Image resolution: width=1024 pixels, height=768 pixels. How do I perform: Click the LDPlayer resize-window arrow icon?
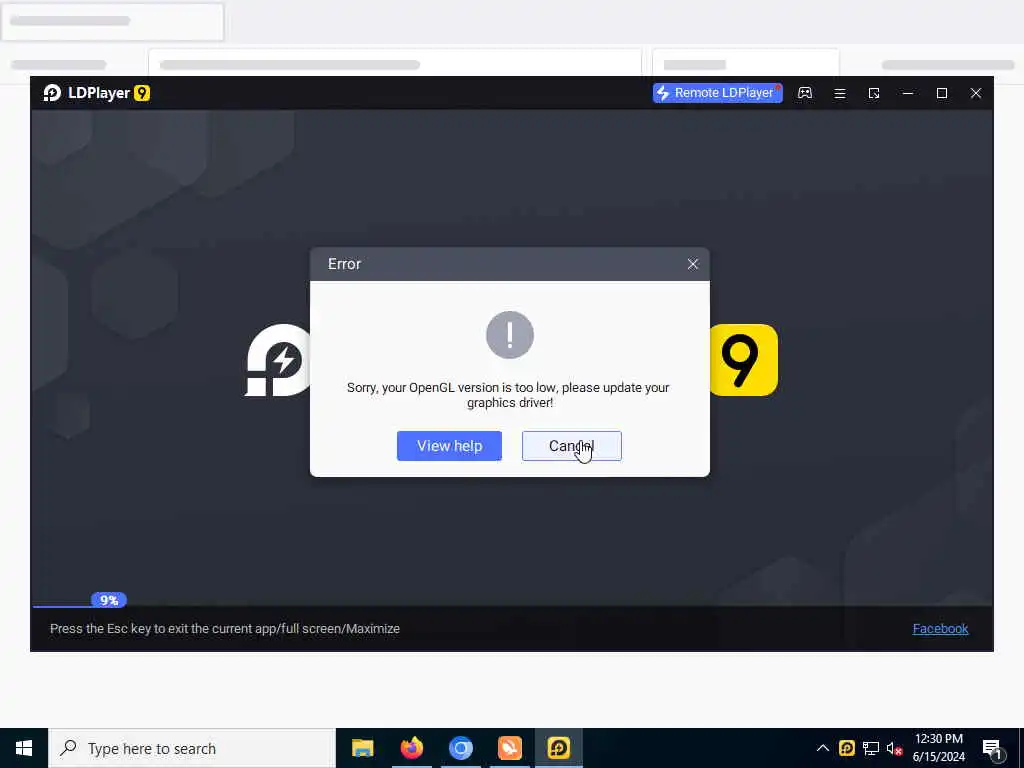tap(874, 93)
